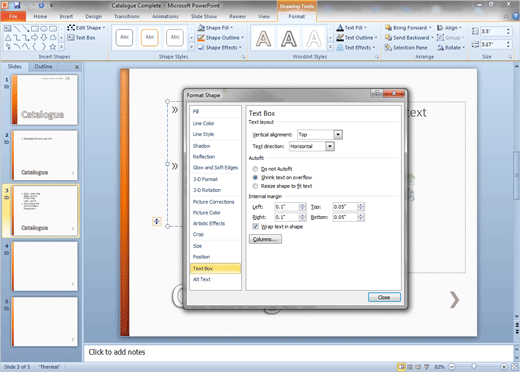Image resolution: width=520 pixels, height=372 pixels.
Task: Open Shape Effects options
Action: point(219,48)
